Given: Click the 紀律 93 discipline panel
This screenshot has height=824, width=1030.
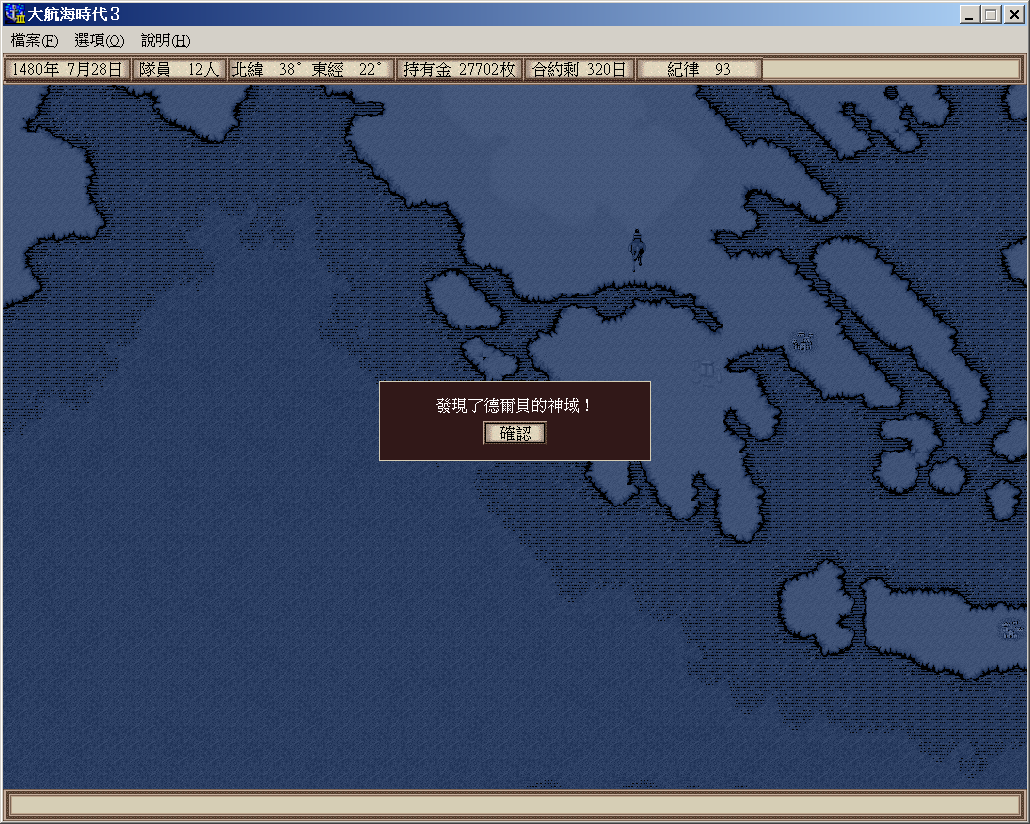Looking at the screenshot, I should (x=699, y=70).
